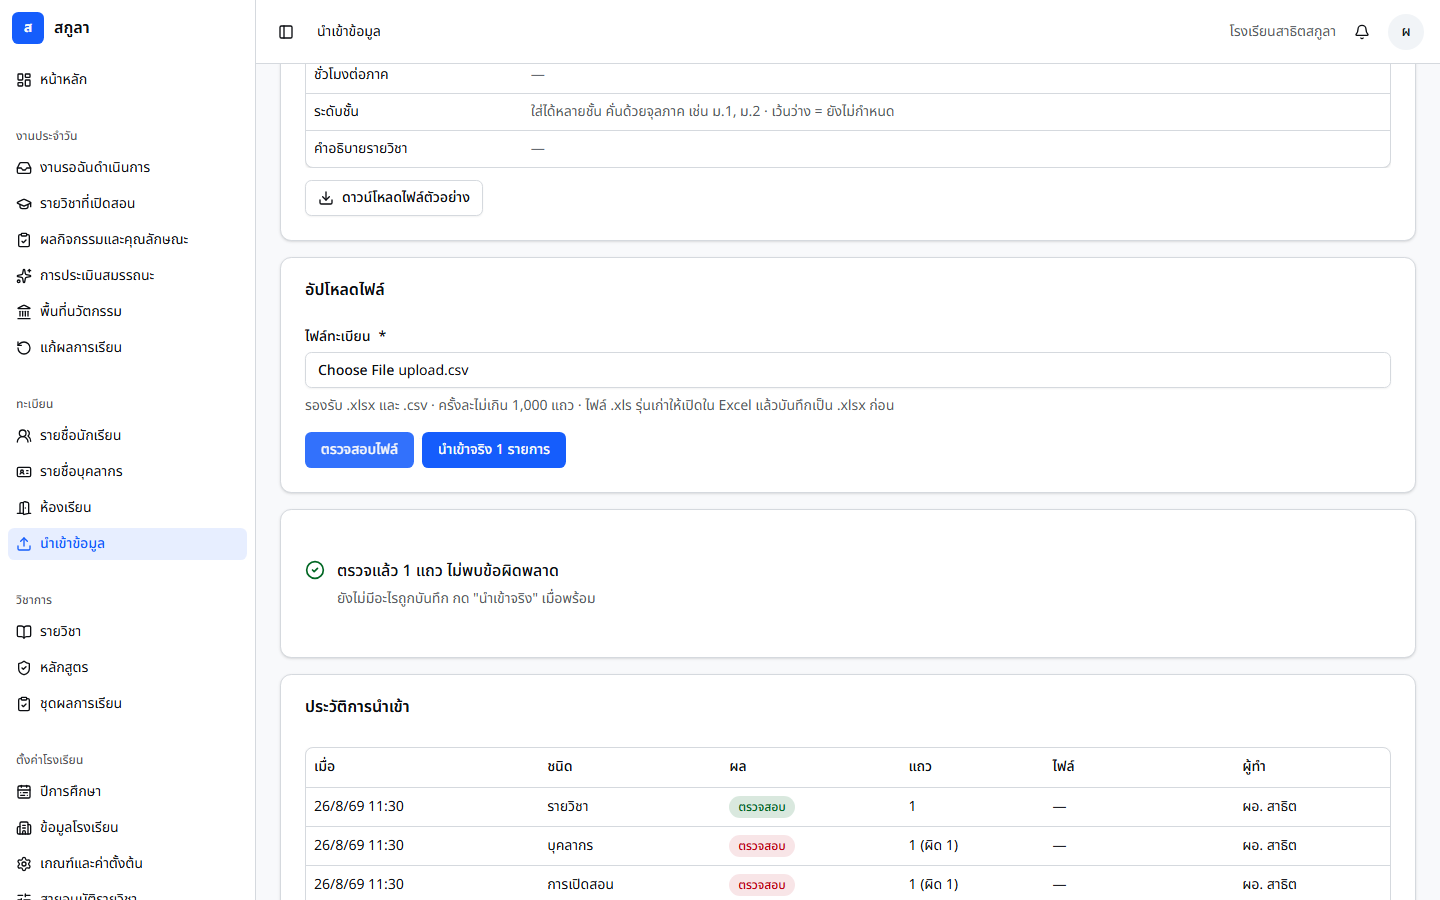The width and height of the screenshot is (1440, 900).
Task: Click the คำอธิบายรายวิชา field row label
Action: tap(360, 149)
